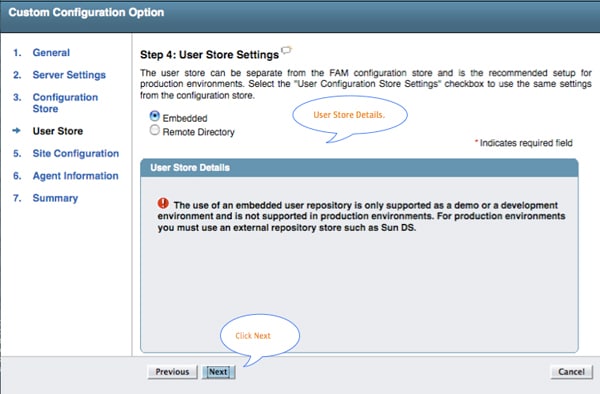Click the current-step arrow icon beside User Store
Viewport: 600px width, 394px height.
[16, 131]
